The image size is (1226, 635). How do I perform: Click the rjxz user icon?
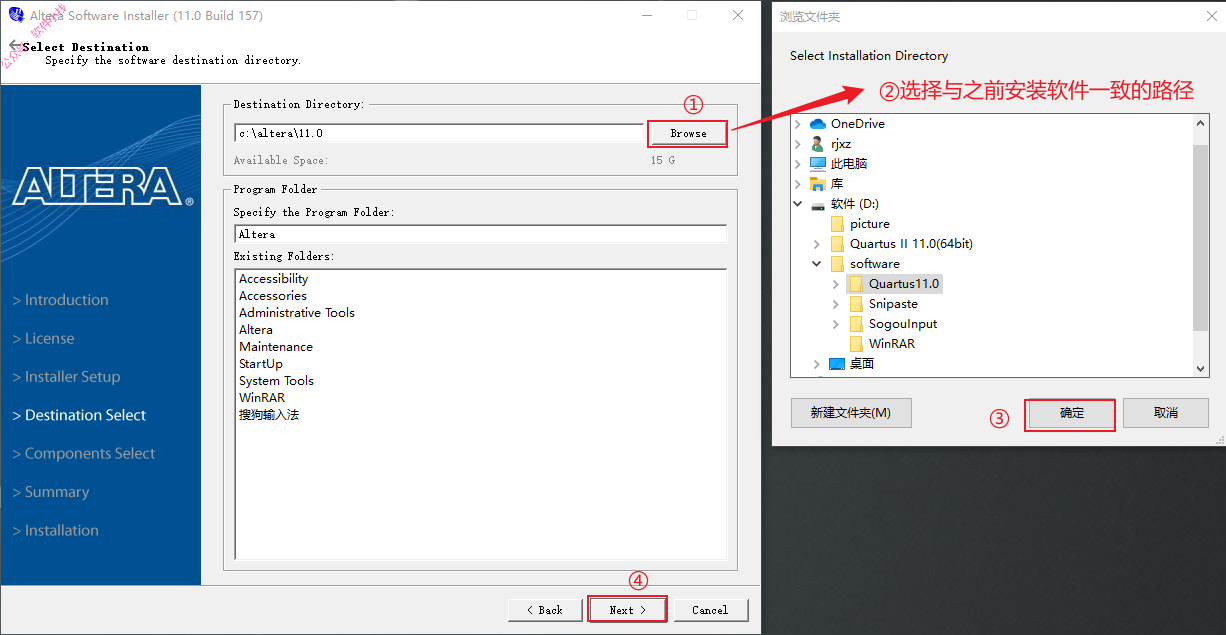(x=818, y=144)
